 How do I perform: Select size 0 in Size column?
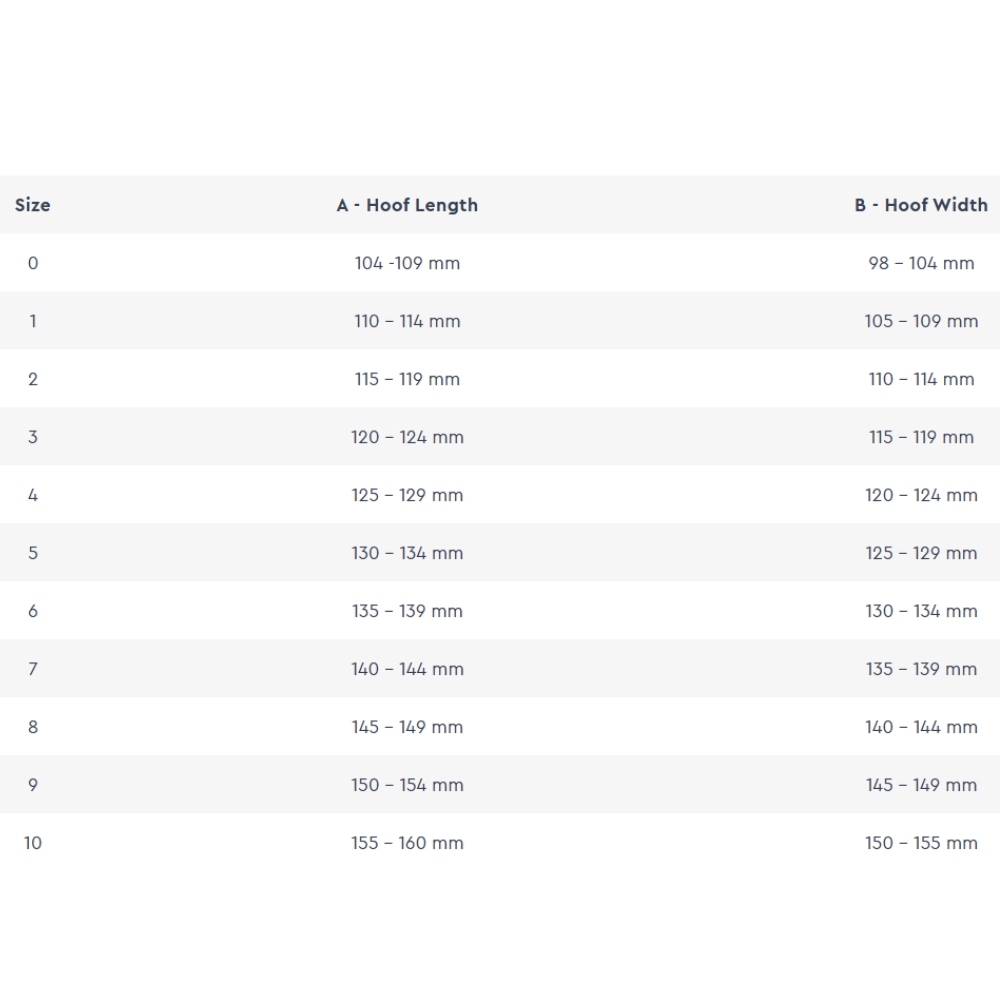33,263
